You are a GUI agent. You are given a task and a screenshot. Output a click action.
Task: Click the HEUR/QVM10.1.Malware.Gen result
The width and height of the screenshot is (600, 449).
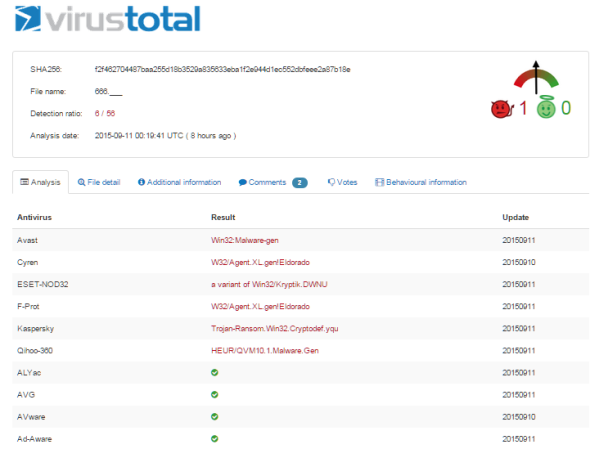(265, 350)
